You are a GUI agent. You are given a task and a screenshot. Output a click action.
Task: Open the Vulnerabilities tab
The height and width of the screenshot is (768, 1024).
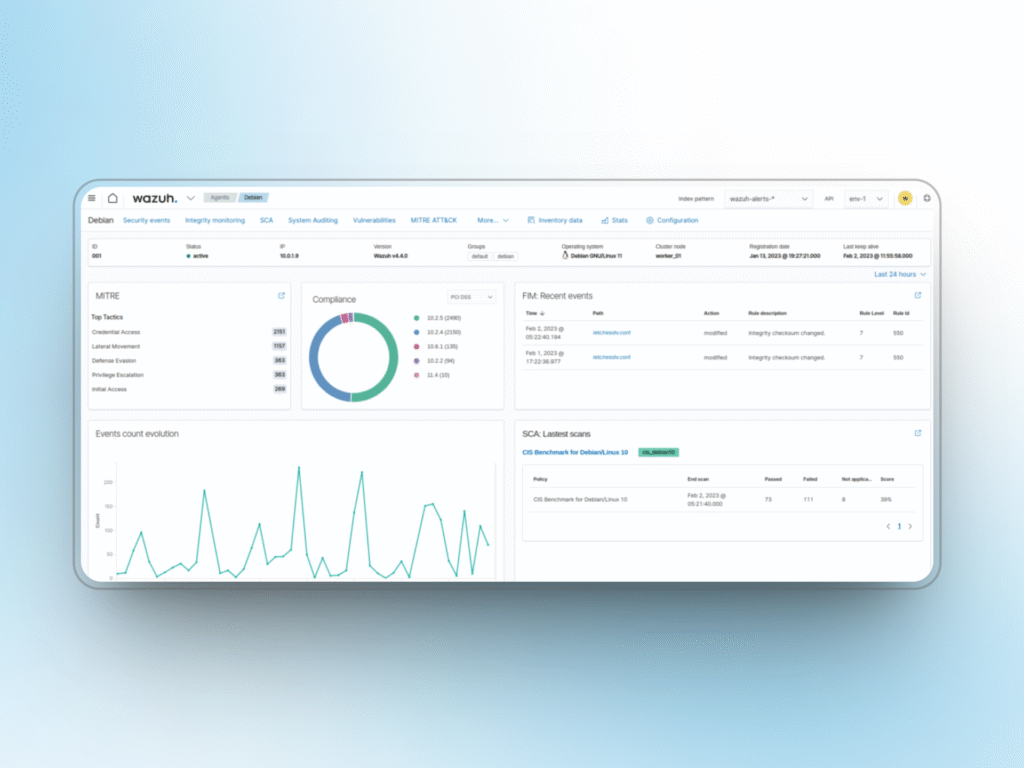point(374,220)
